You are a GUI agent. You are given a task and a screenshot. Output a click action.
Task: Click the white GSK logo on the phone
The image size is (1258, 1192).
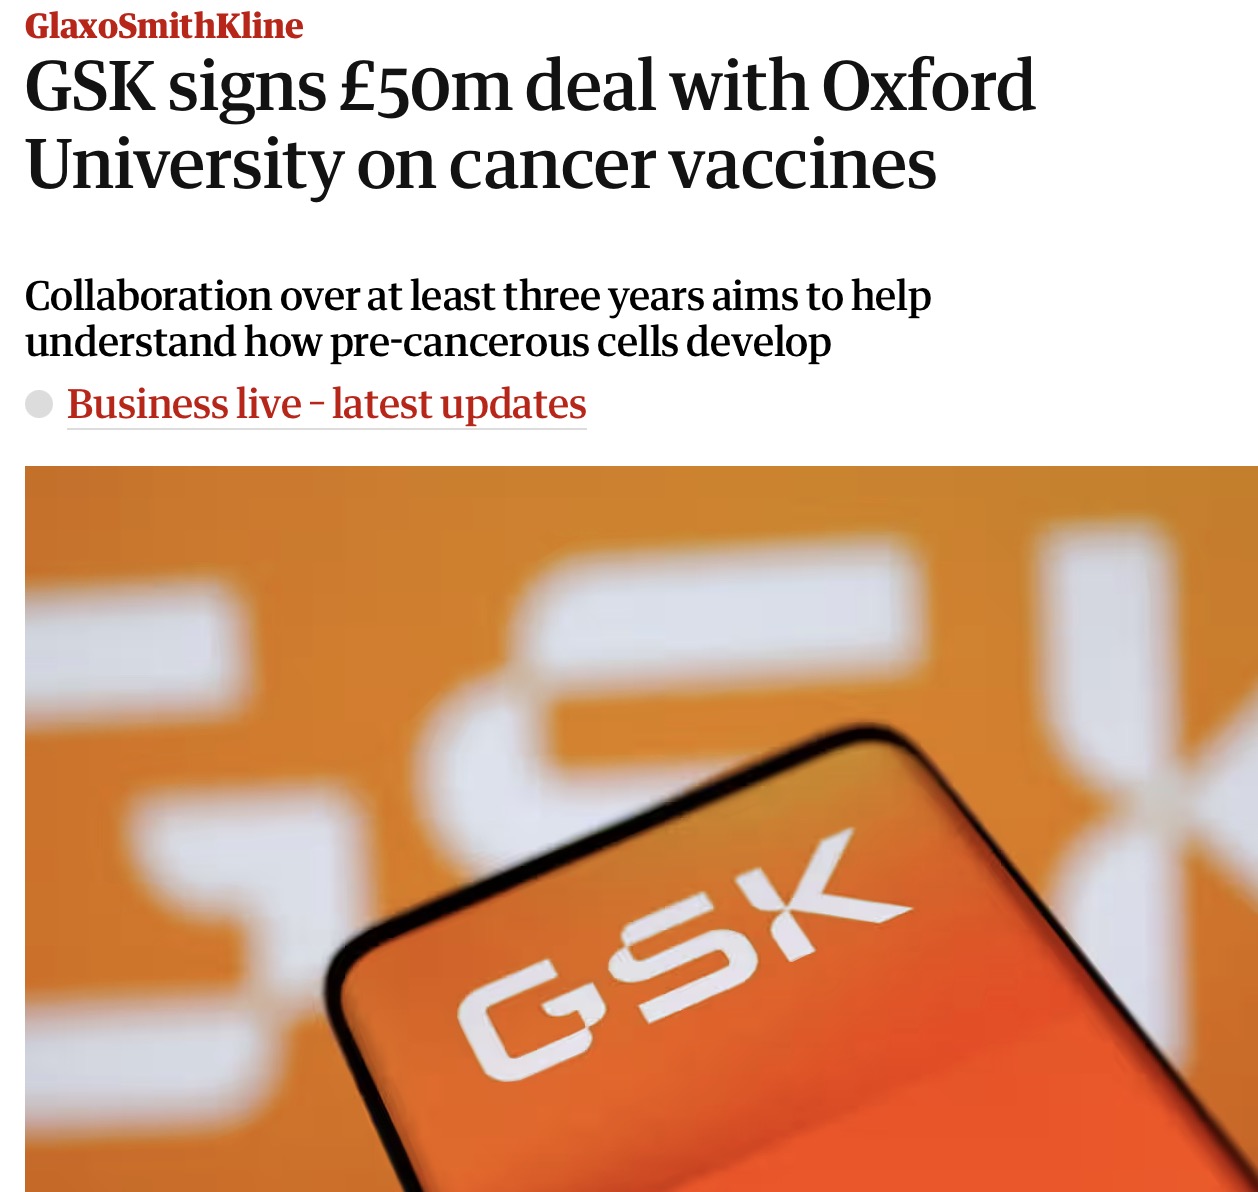pos(680,960)
